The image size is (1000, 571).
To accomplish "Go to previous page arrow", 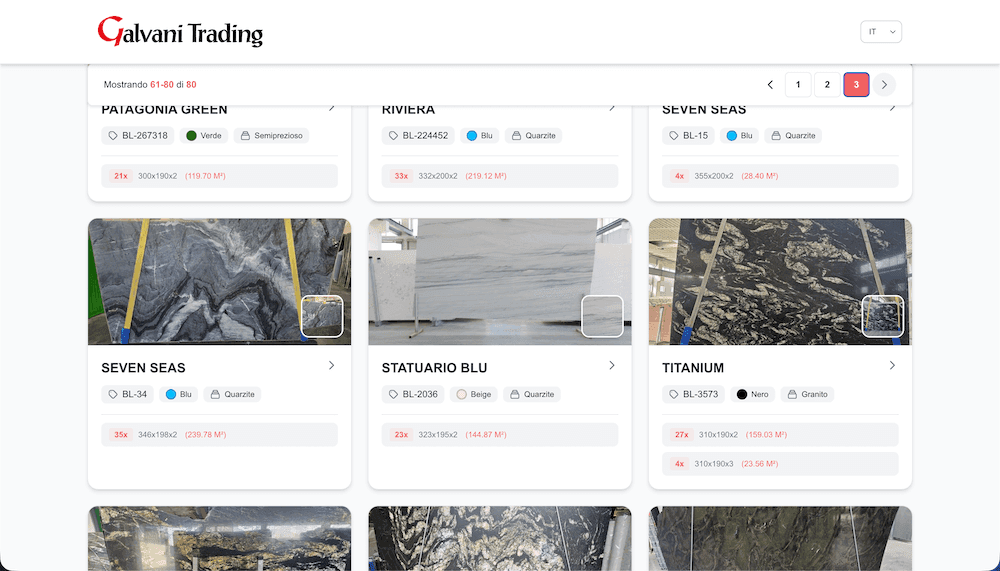I will [x=770, y=85].
